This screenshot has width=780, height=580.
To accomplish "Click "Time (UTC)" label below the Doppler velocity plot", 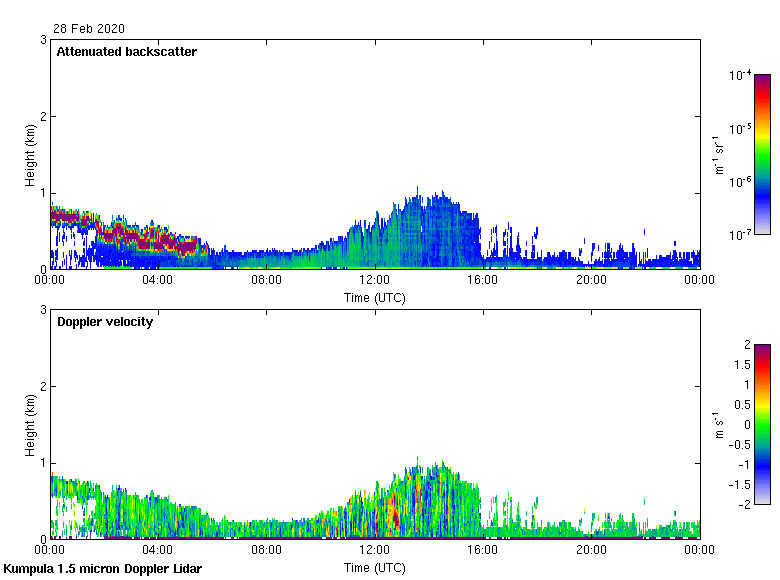I will click(x=375, y=567).
